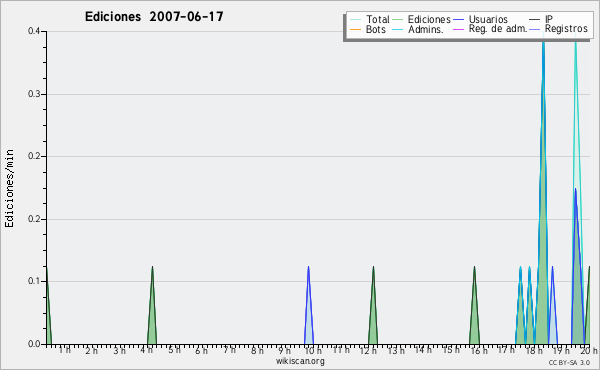Click the 2 h tick label
Image resolution: width=600 pixels, height=370 pixels.
click(x=91, y=350)
